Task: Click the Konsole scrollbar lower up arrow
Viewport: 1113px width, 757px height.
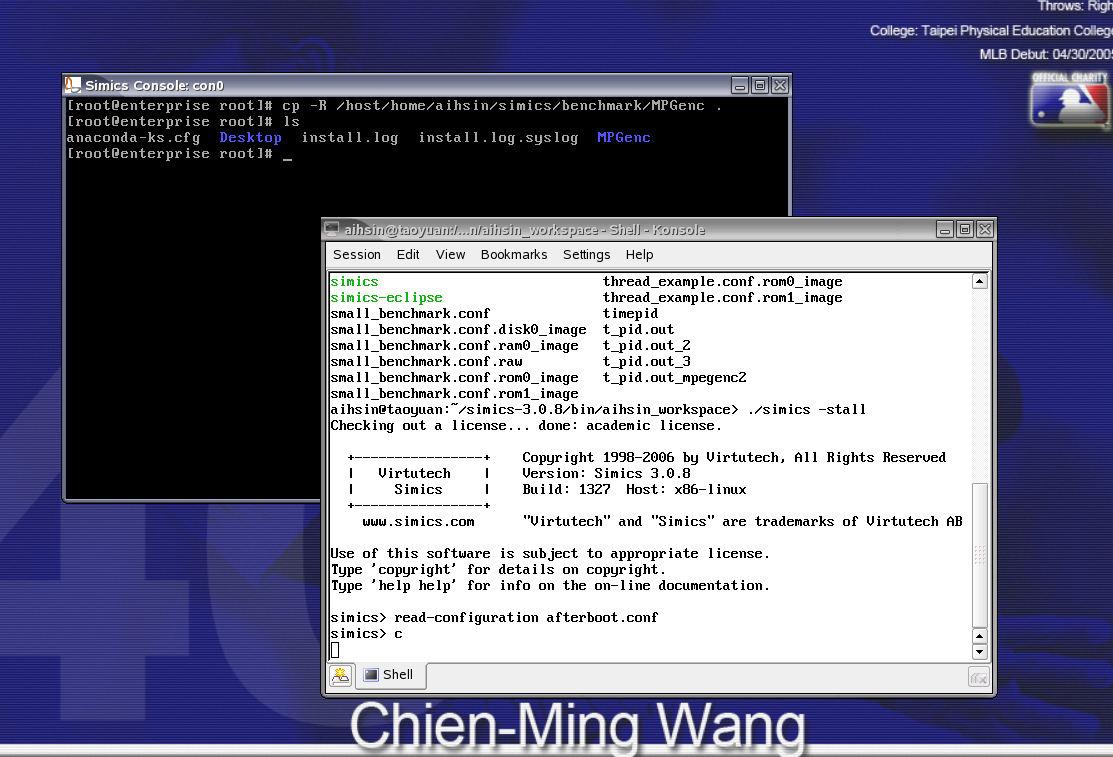Action: (980, 636)
